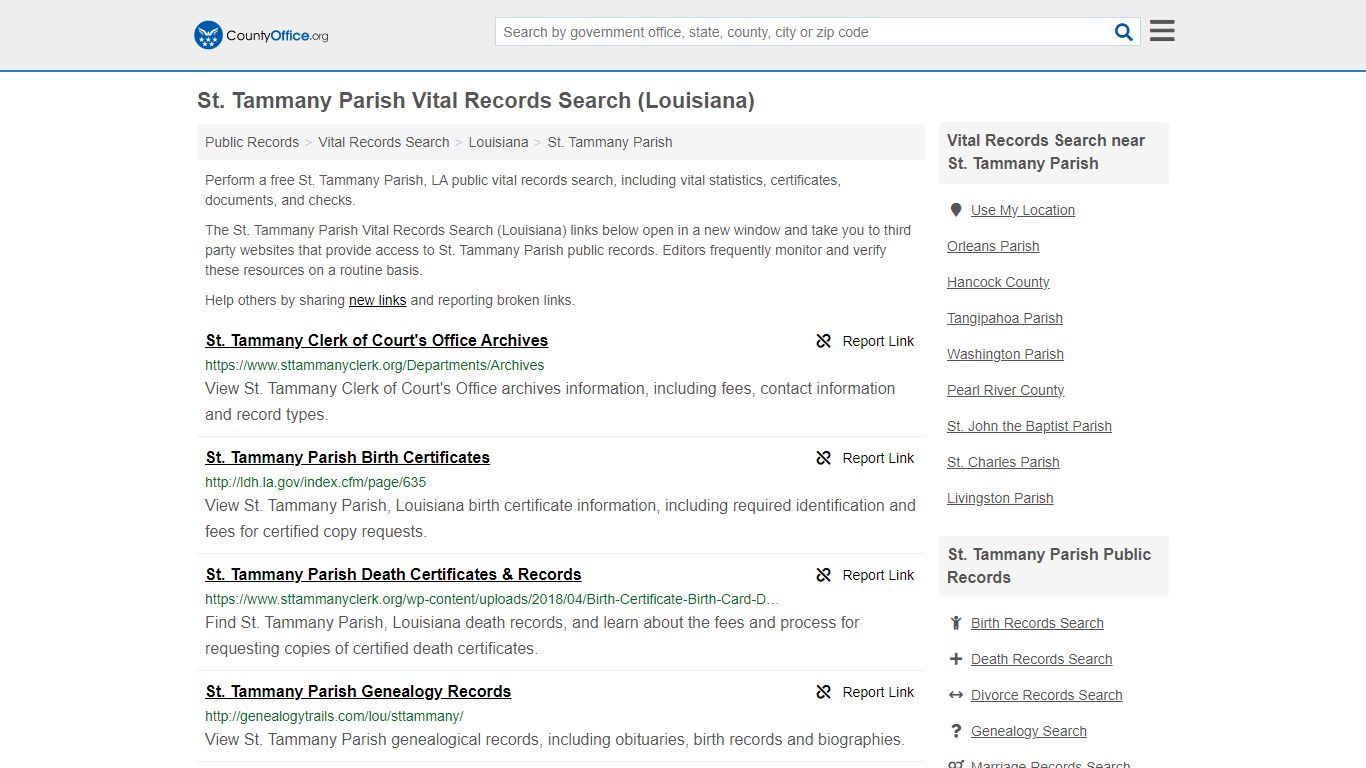Click Report Link icon for Genealogy Records
1366x768 pixels.
click(823, 692)
